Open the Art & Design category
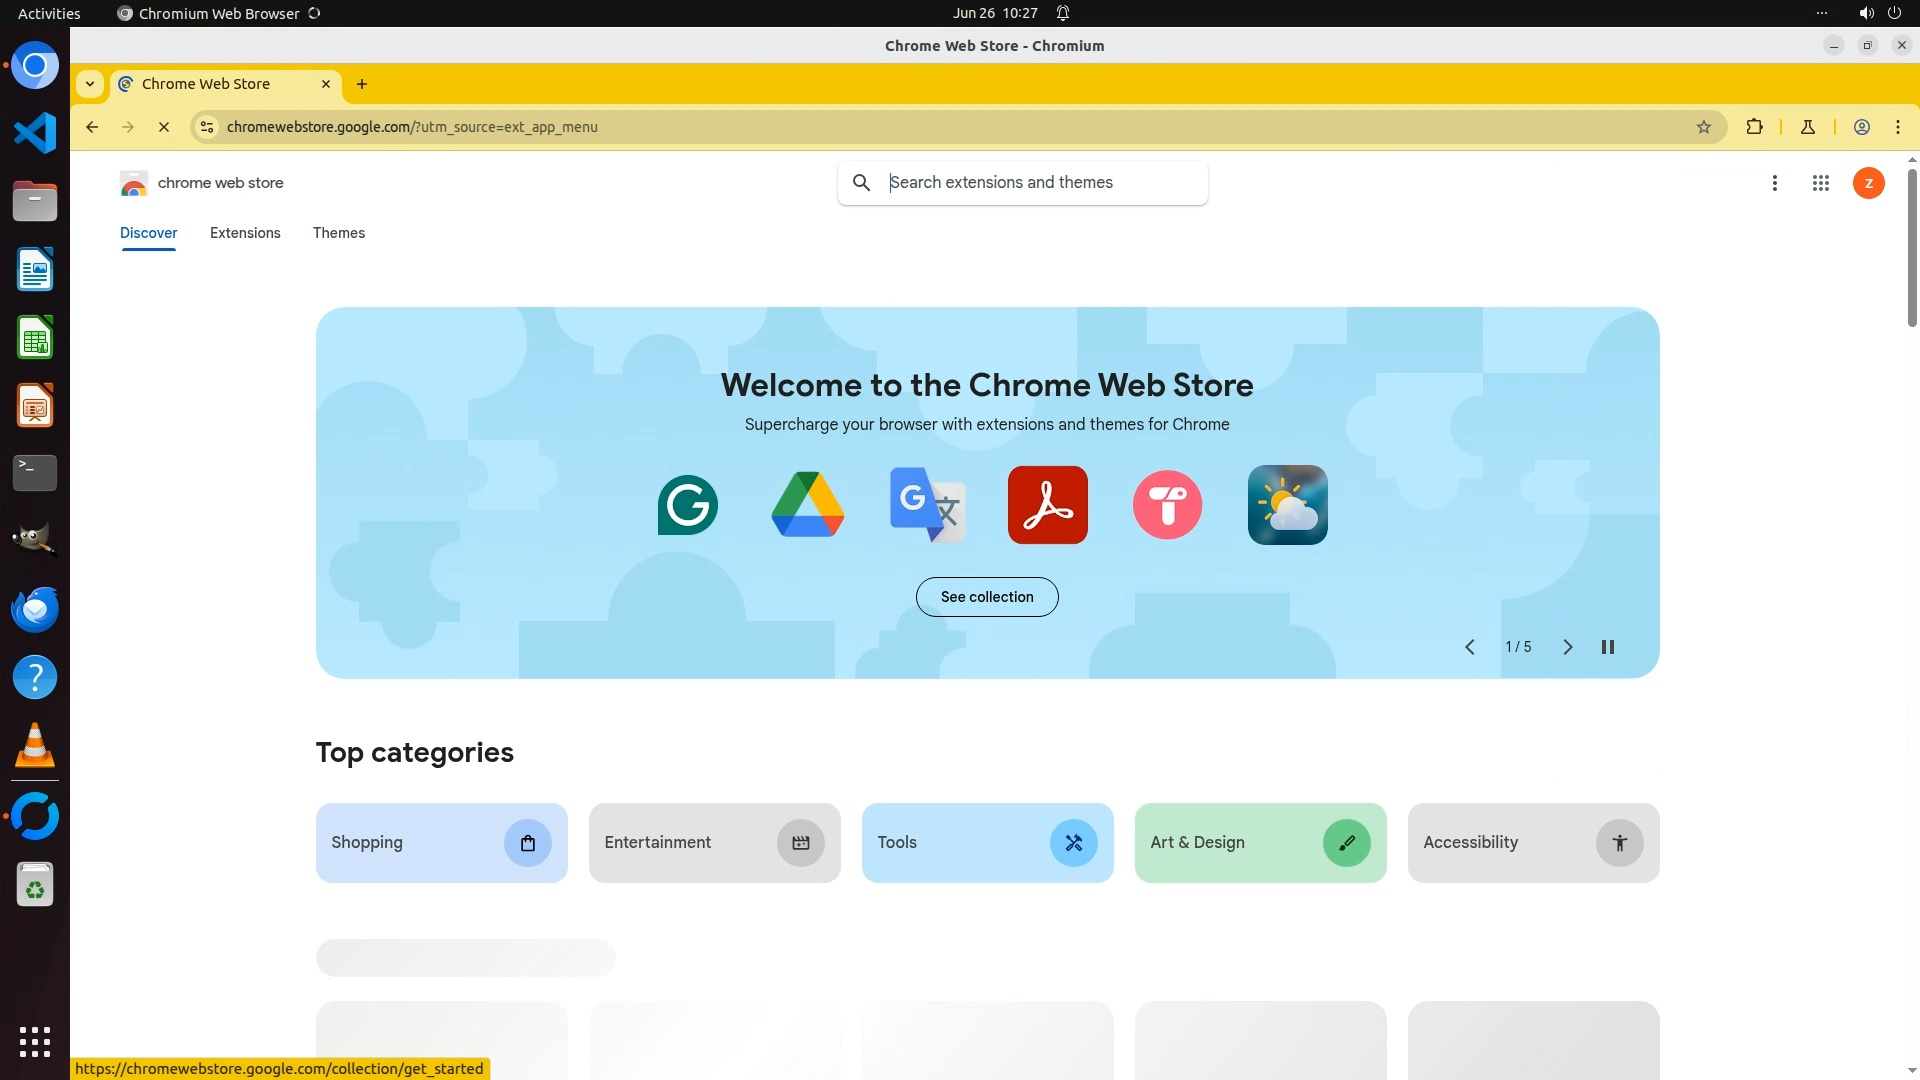This screenshot has height=1080, width=1920. [x=1260, y=843]
